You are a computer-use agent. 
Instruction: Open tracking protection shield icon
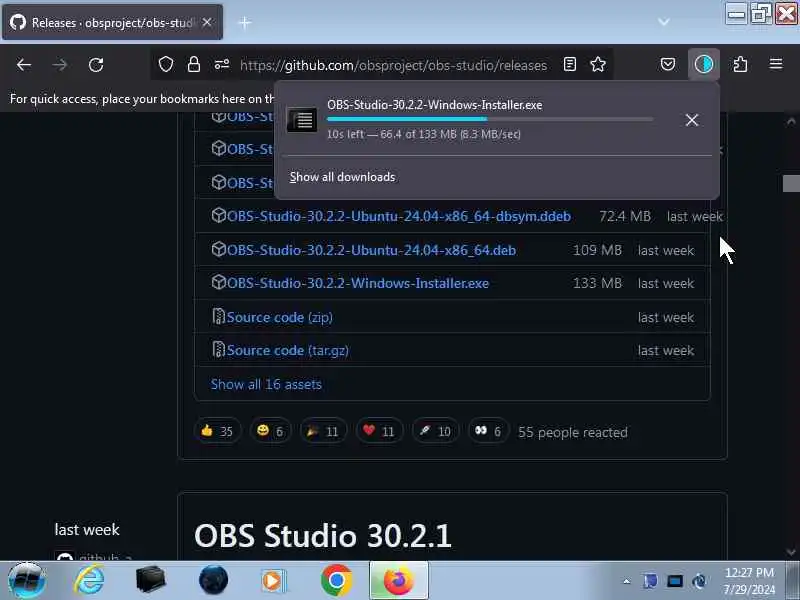(x=166, y=64)
